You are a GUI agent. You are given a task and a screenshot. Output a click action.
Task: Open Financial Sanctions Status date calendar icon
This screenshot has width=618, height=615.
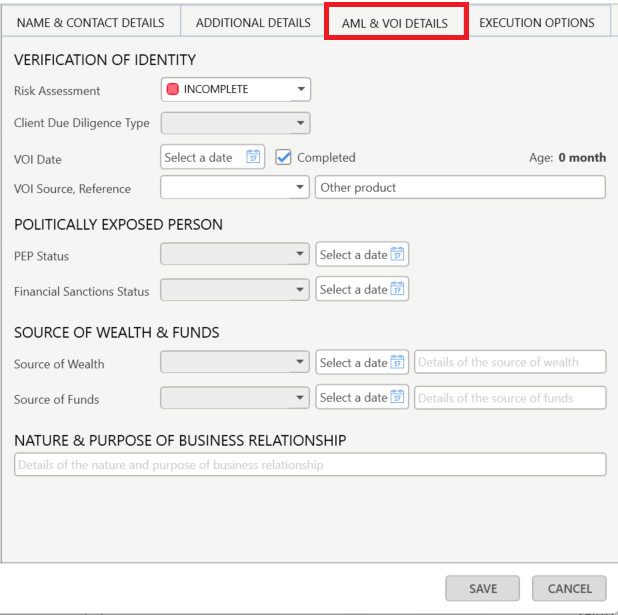pyautogui.click(x=397, y=289)
